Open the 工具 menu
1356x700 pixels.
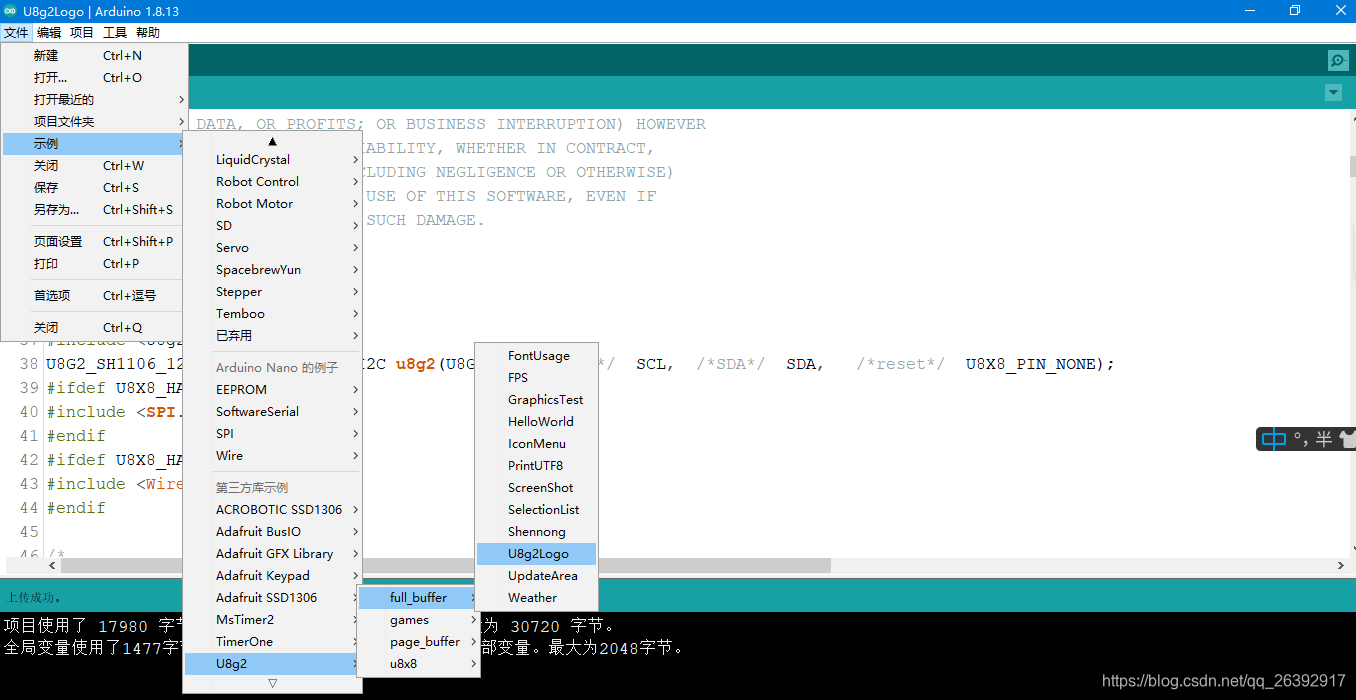[x=115, y=33]
